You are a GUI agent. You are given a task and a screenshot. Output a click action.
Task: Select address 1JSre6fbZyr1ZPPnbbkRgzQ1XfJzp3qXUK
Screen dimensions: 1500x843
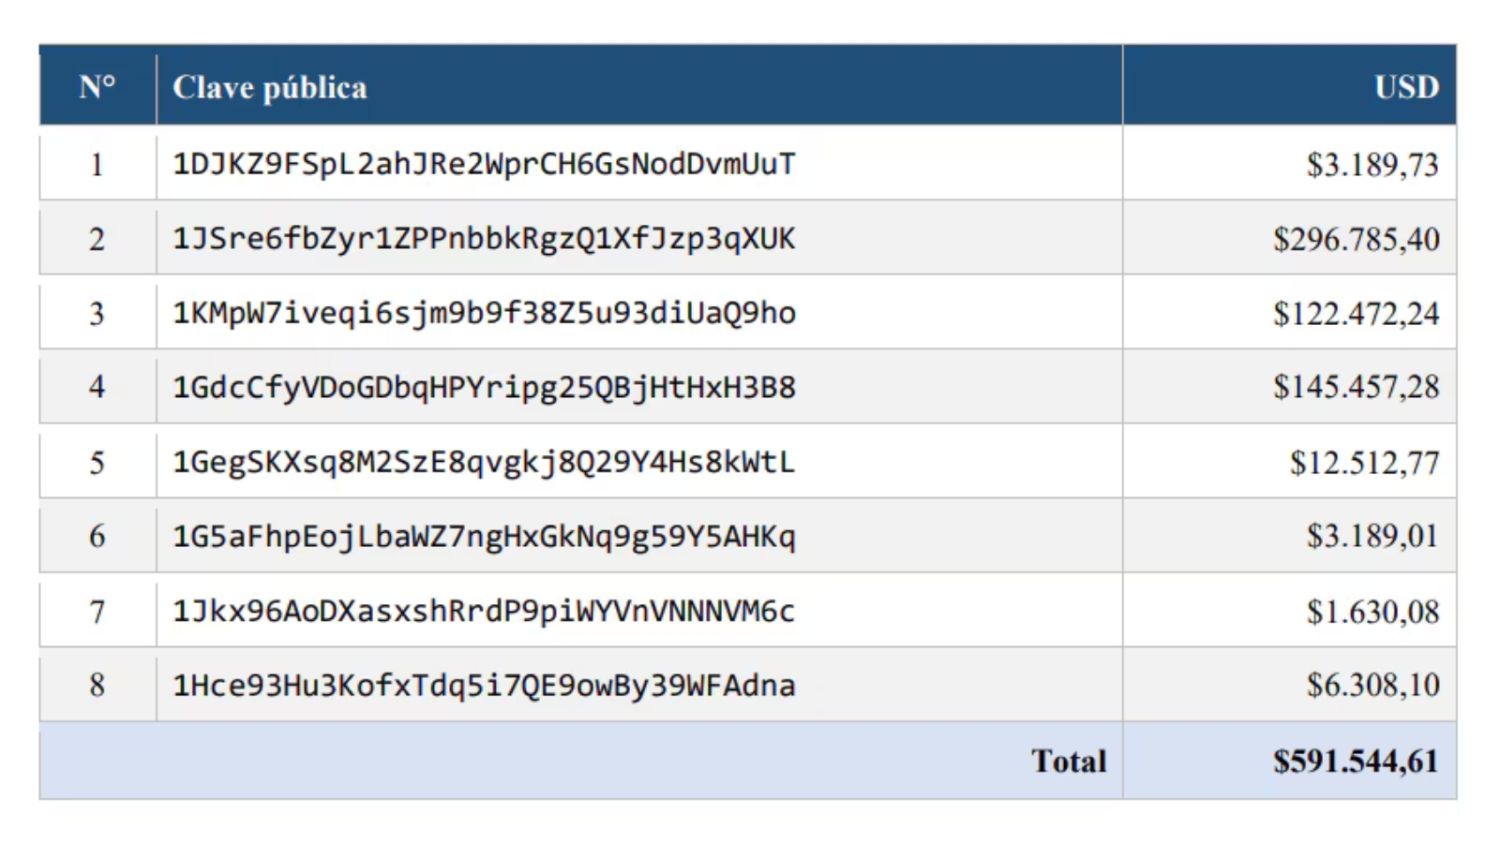484,239
